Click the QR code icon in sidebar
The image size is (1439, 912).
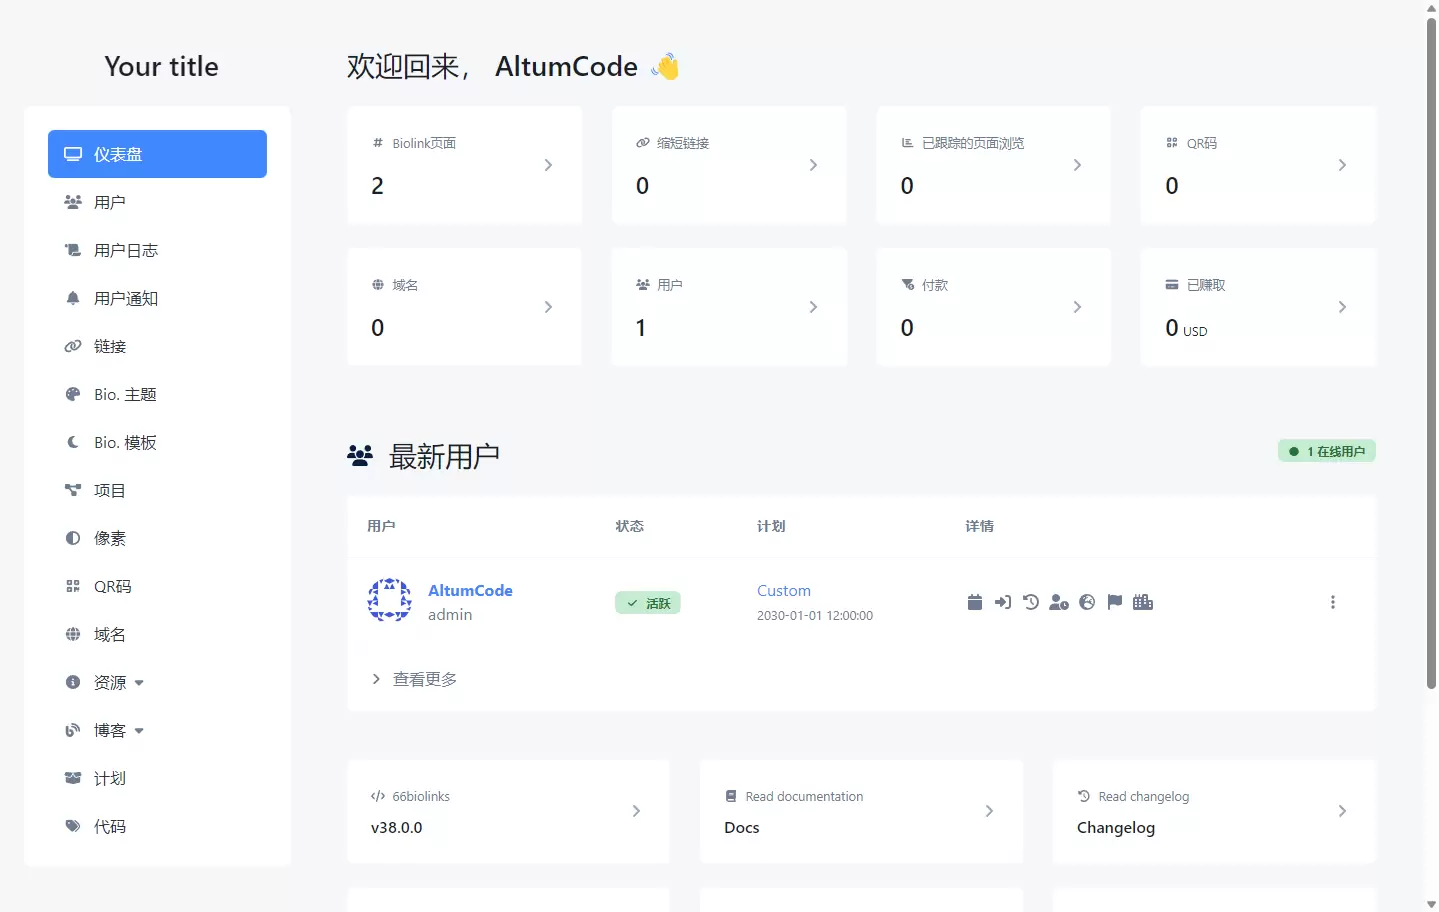(73, 586)
